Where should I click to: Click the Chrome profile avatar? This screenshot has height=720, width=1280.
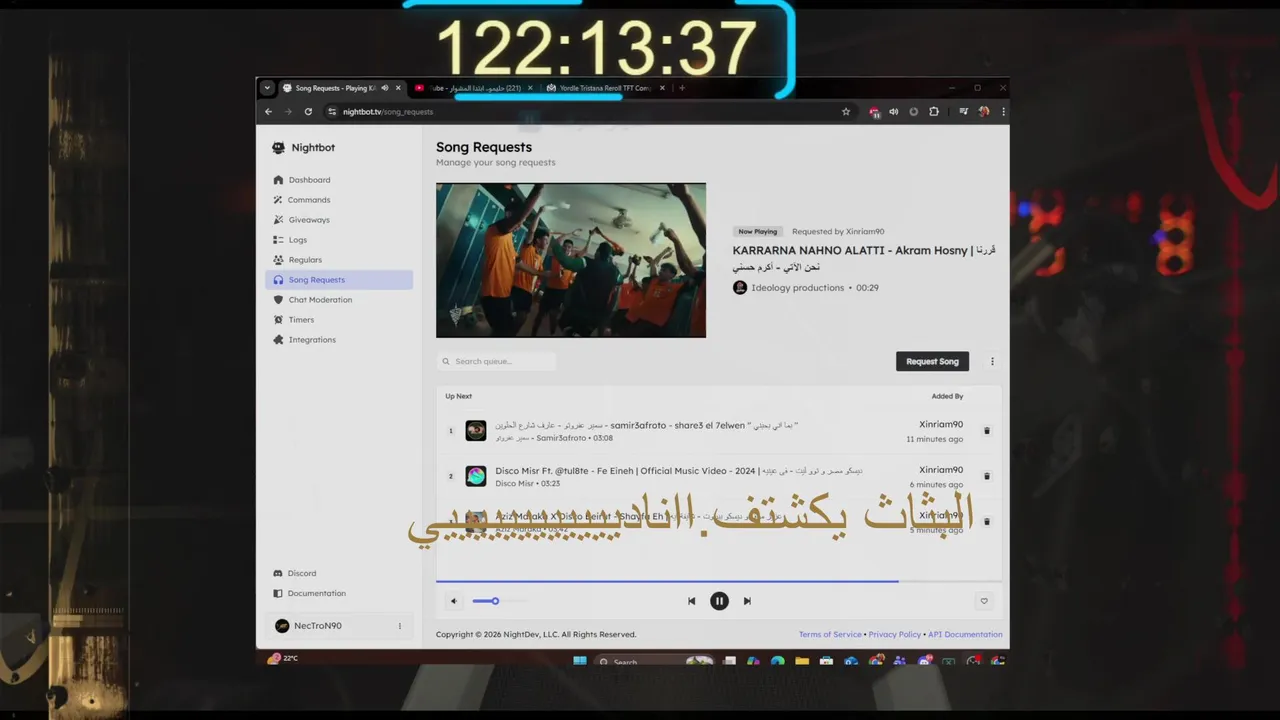984,112
